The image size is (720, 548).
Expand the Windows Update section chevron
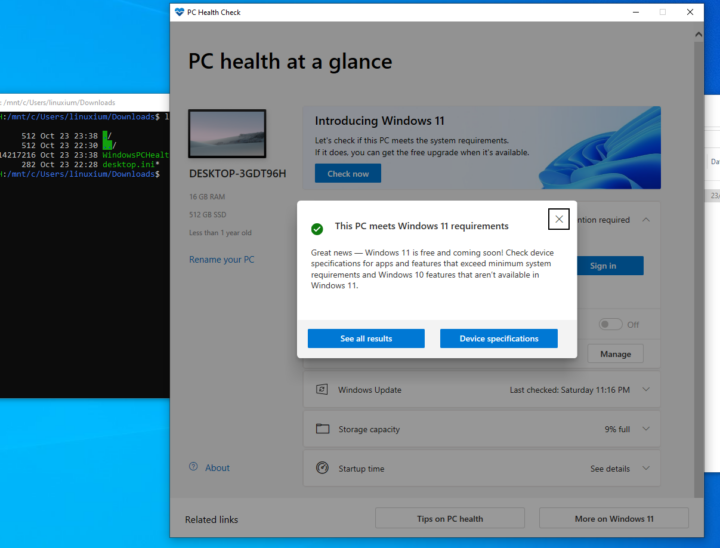tap(646, 390)
